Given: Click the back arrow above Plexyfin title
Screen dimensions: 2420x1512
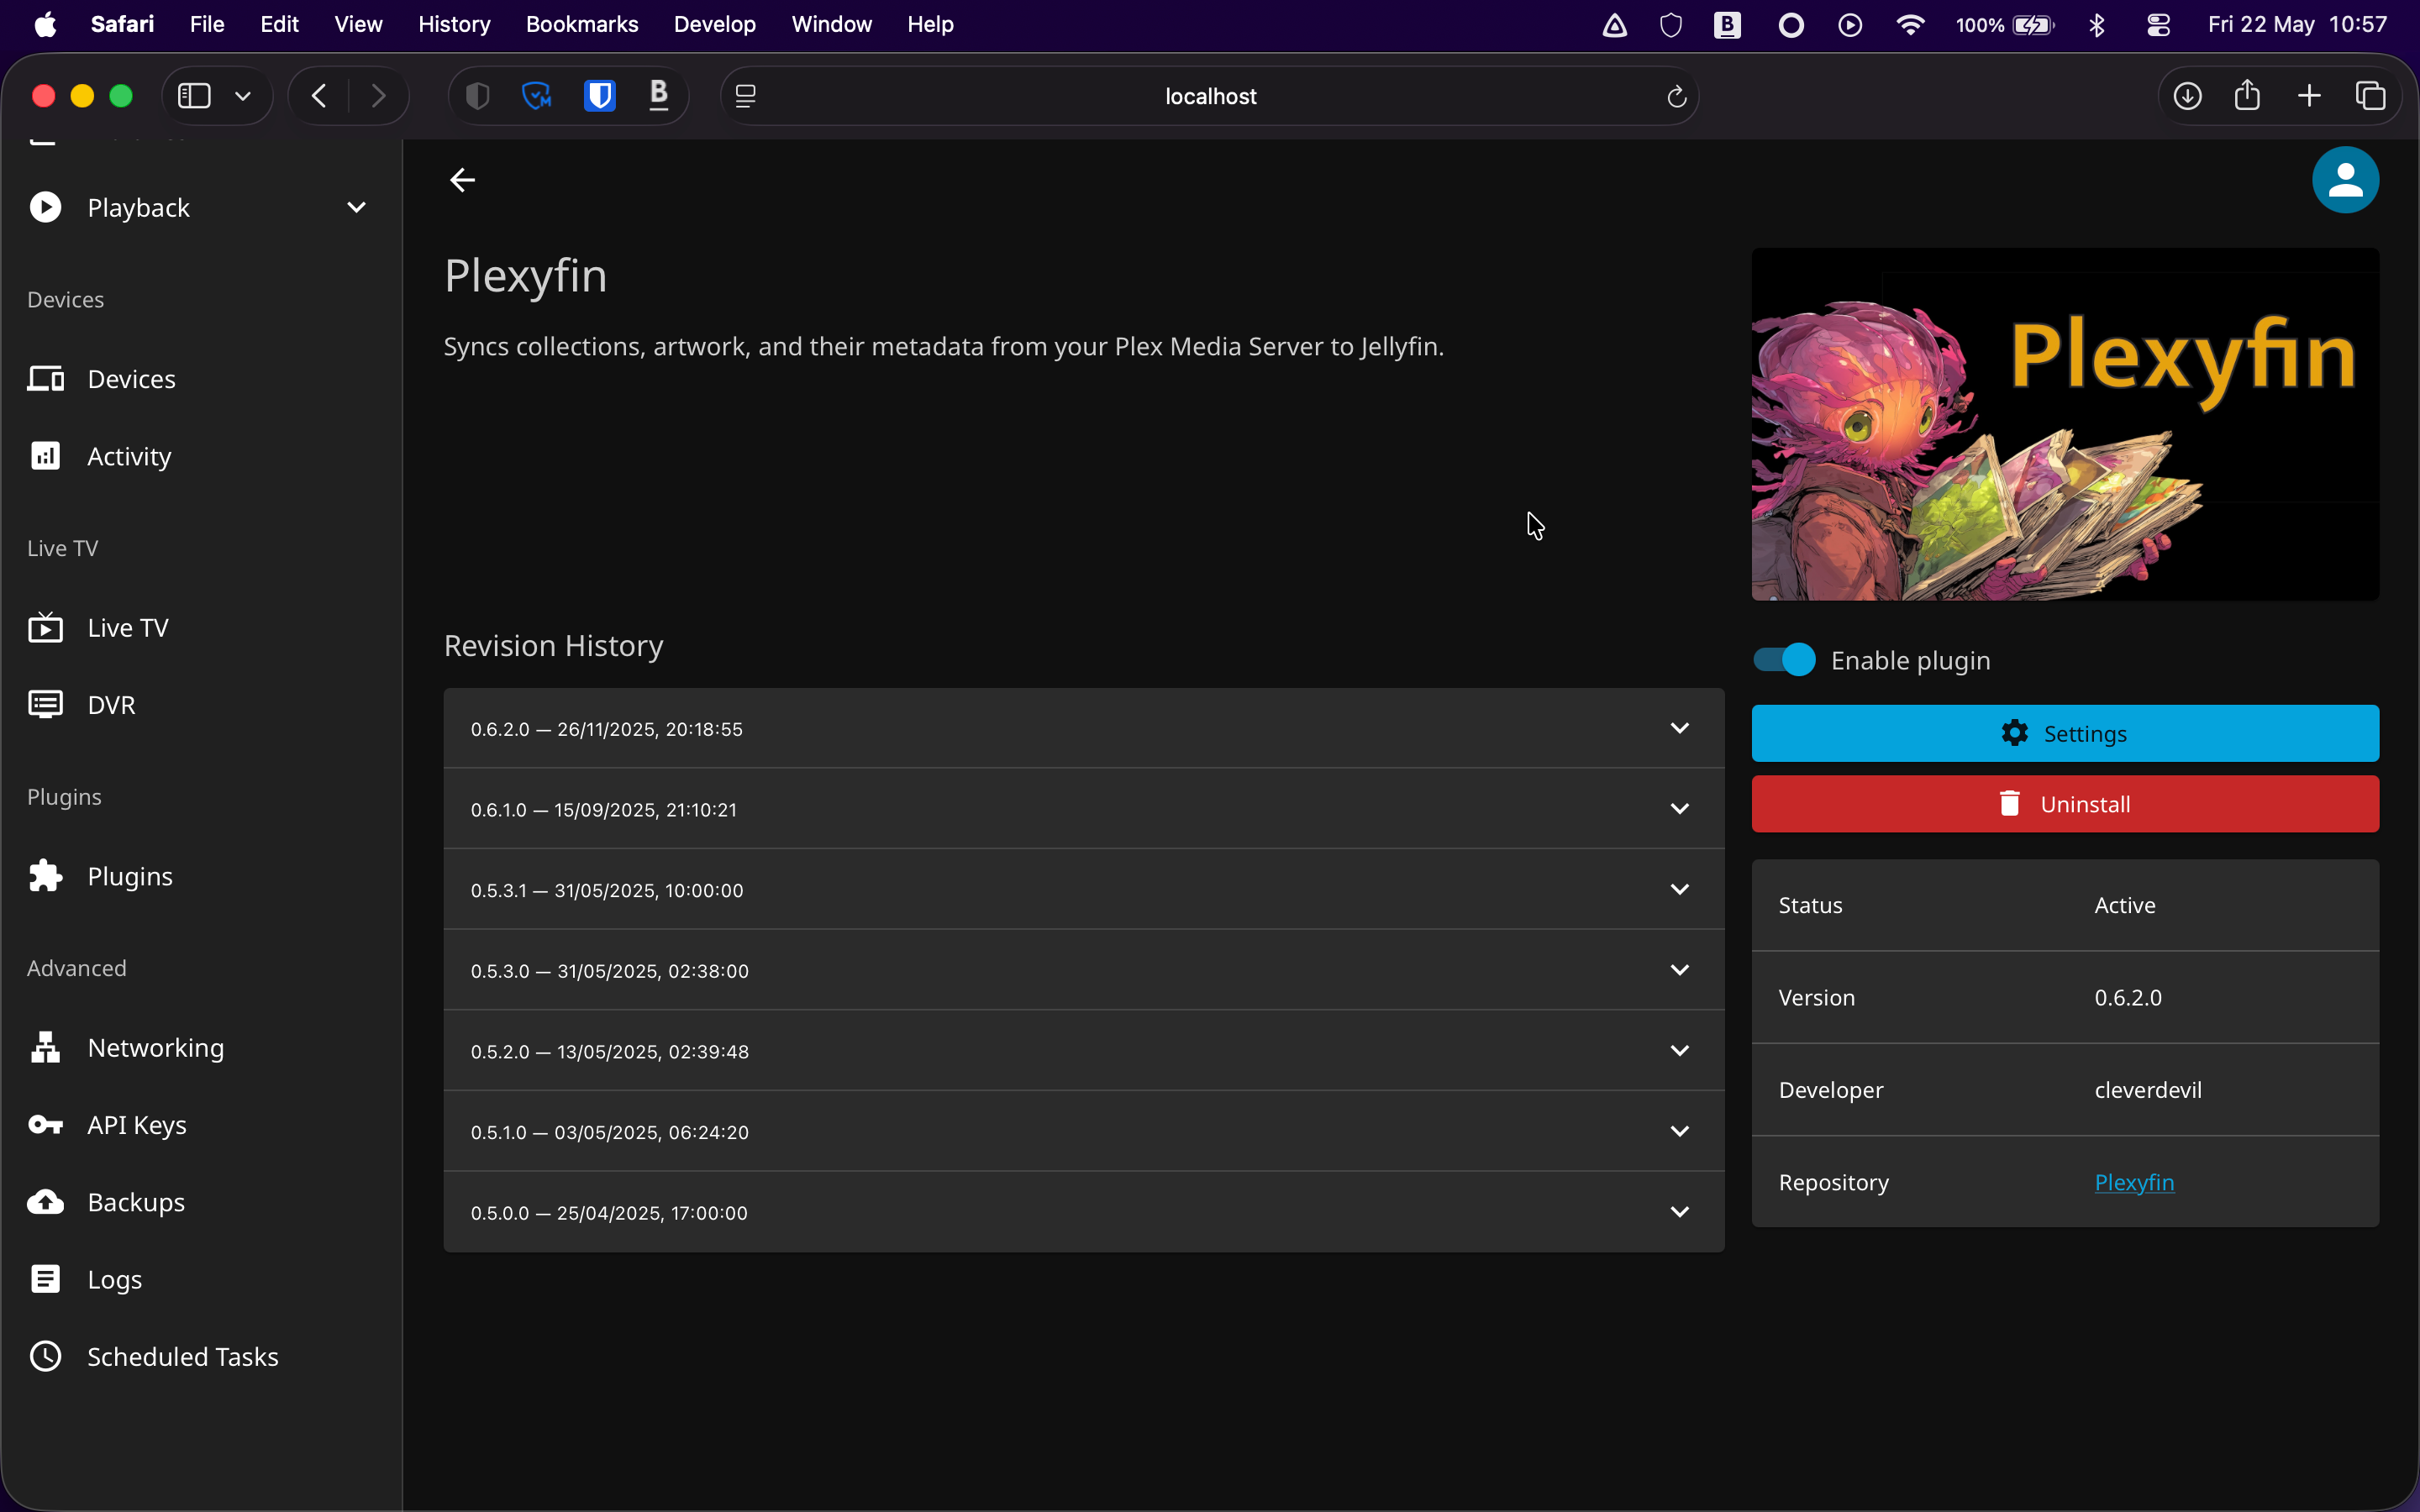Looking at the screenshot, I should [462, 180].
